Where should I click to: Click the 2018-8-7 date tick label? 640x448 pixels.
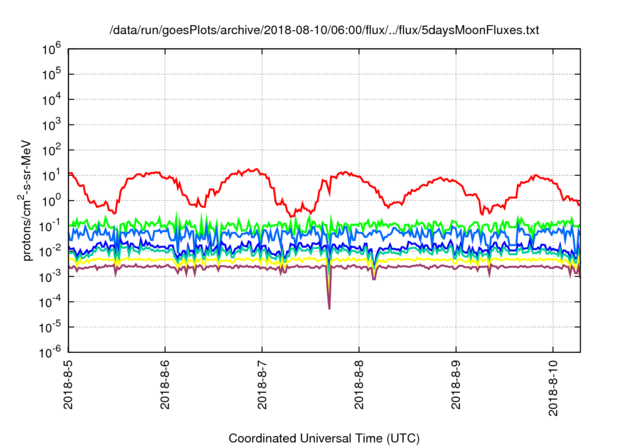pos(262,384)
